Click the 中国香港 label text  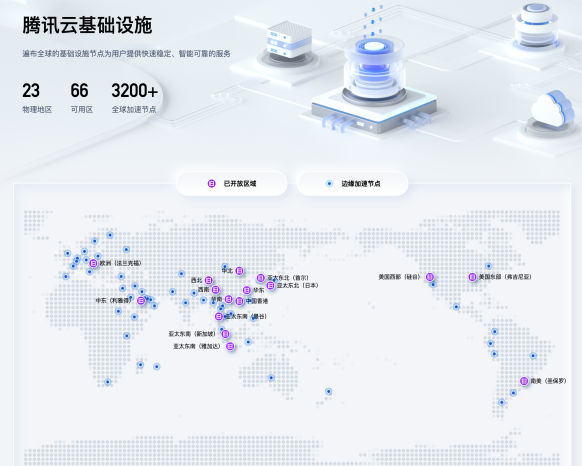coord(257,301)
